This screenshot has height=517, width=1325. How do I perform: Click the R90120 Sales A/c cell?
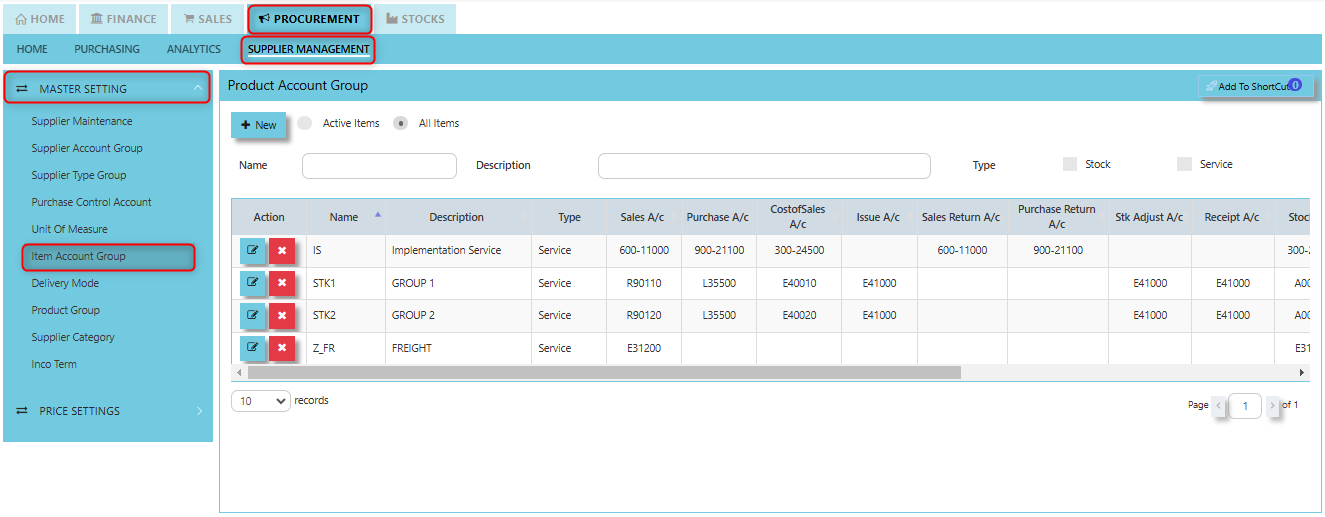(644, 315)
